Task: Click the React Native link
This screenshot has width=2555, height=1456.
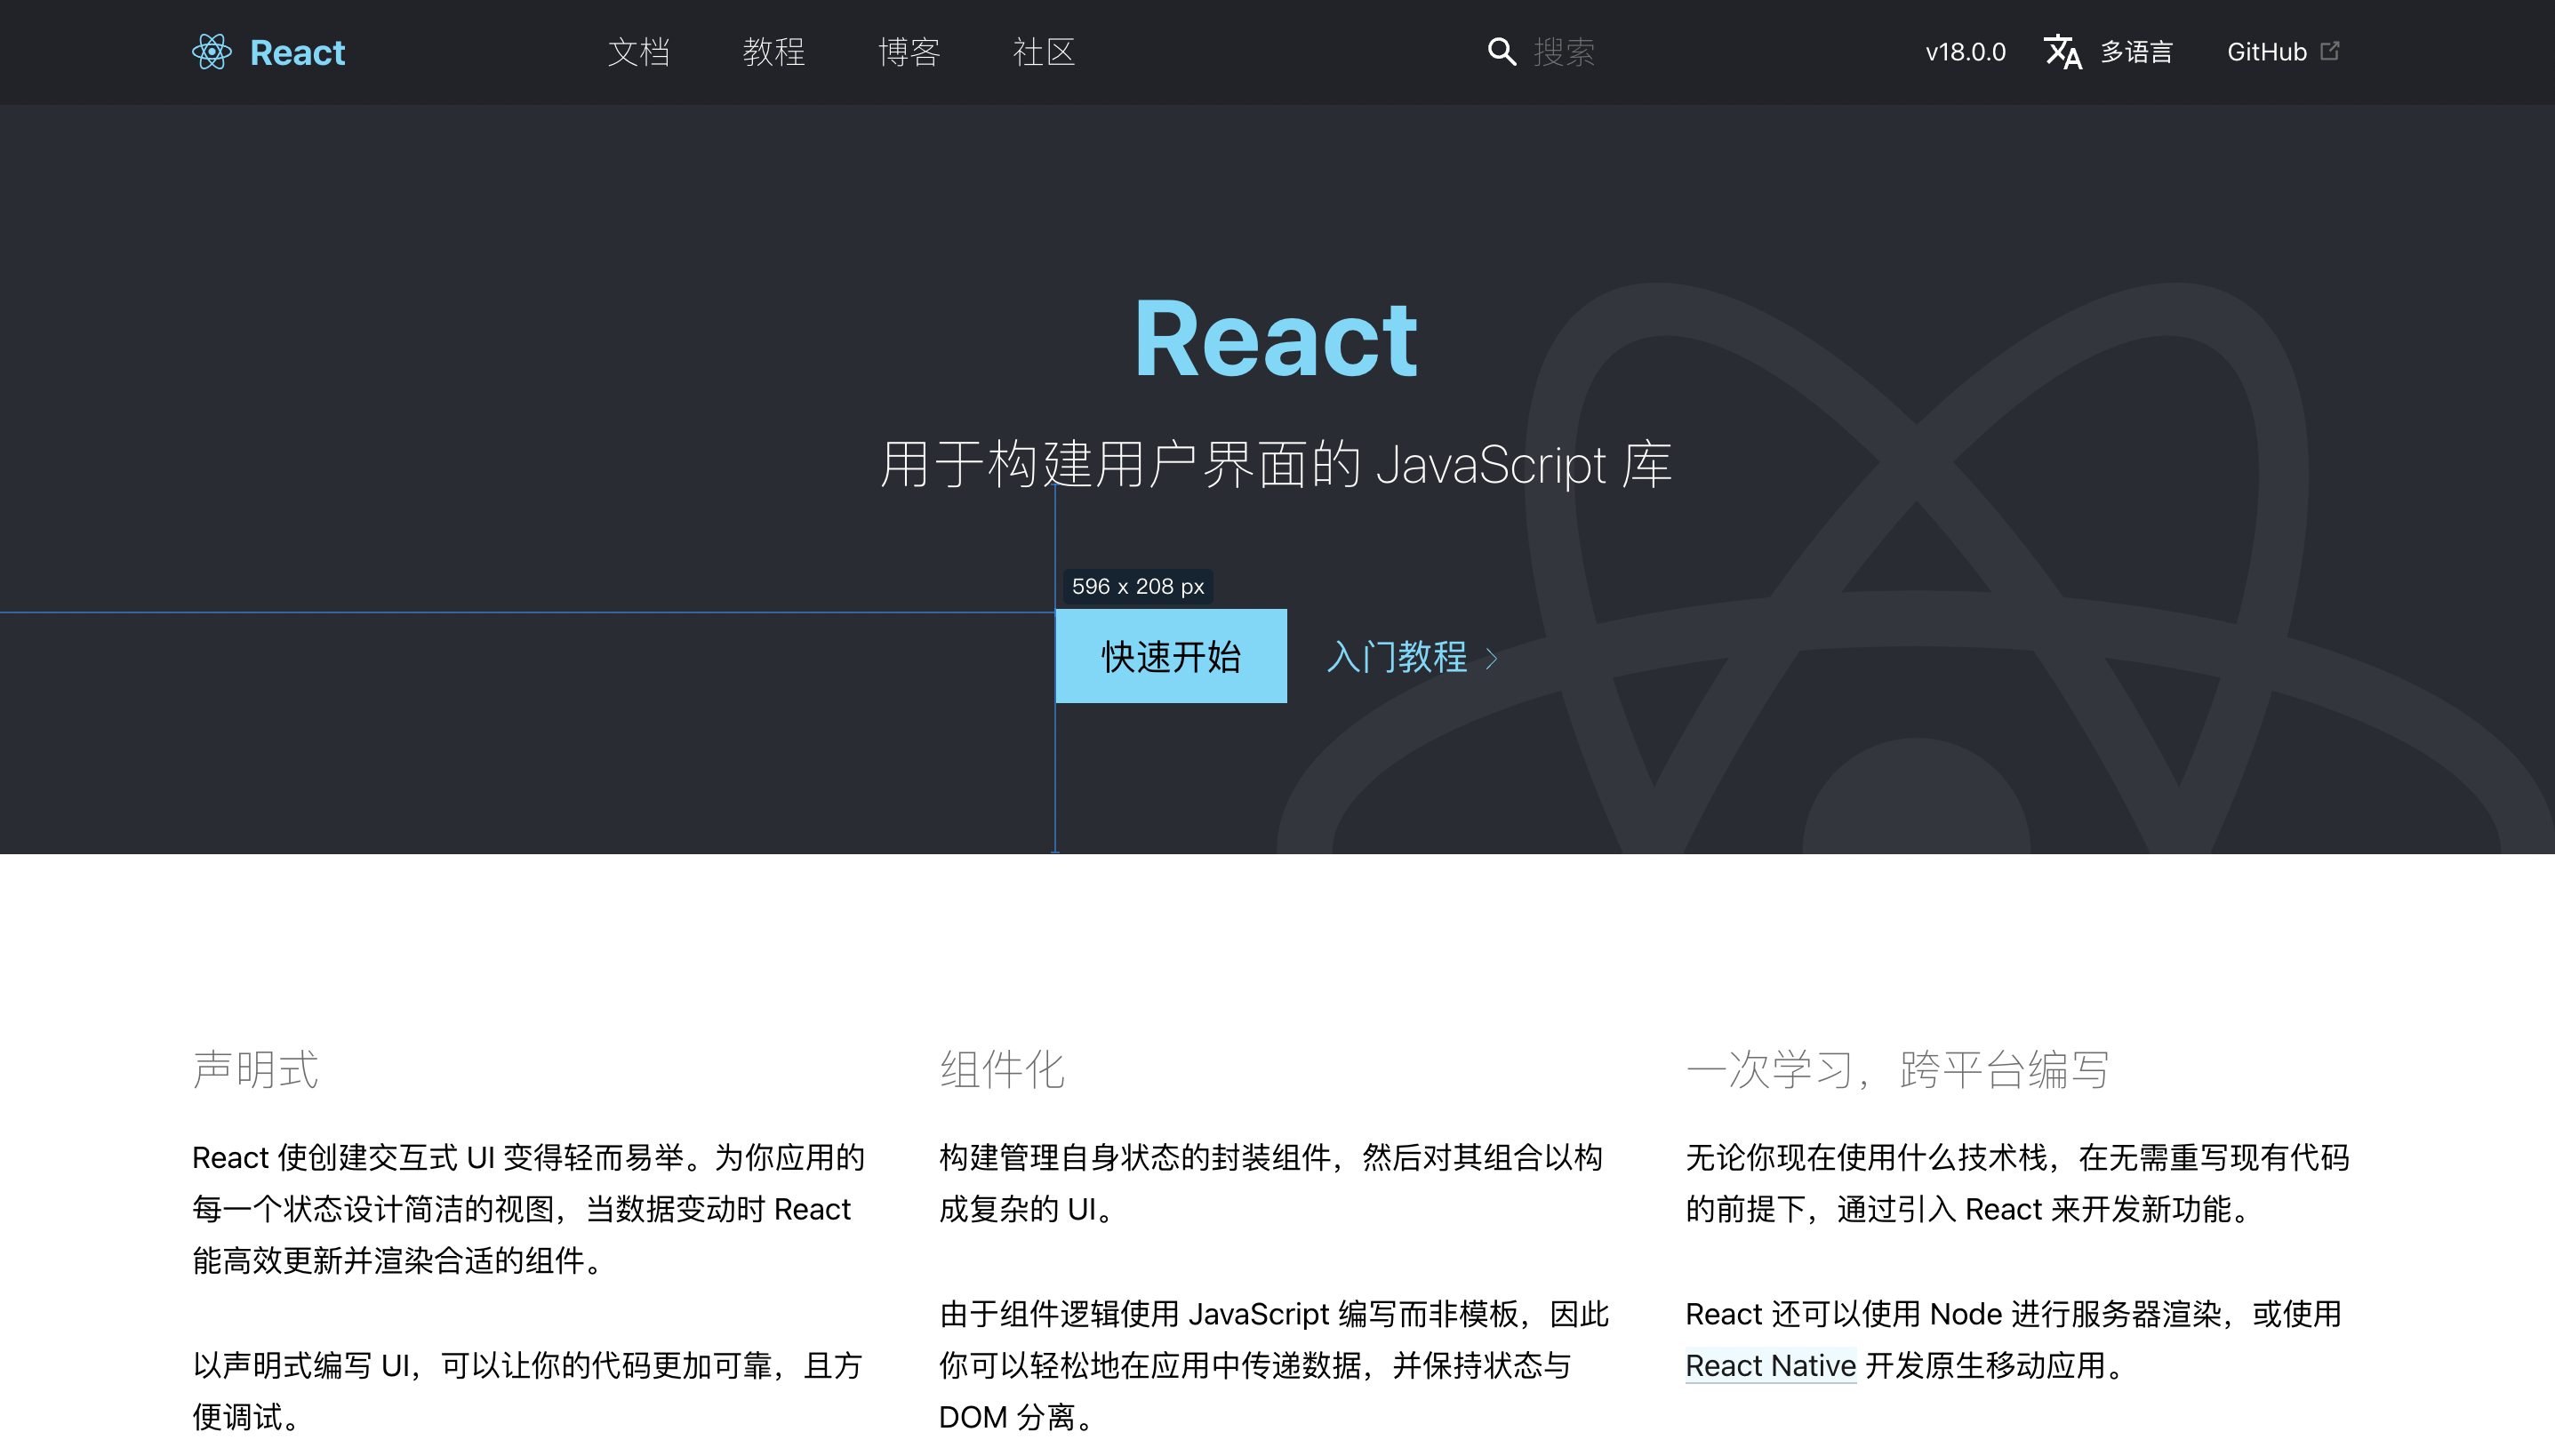Action: (x=1770, y=1365)
